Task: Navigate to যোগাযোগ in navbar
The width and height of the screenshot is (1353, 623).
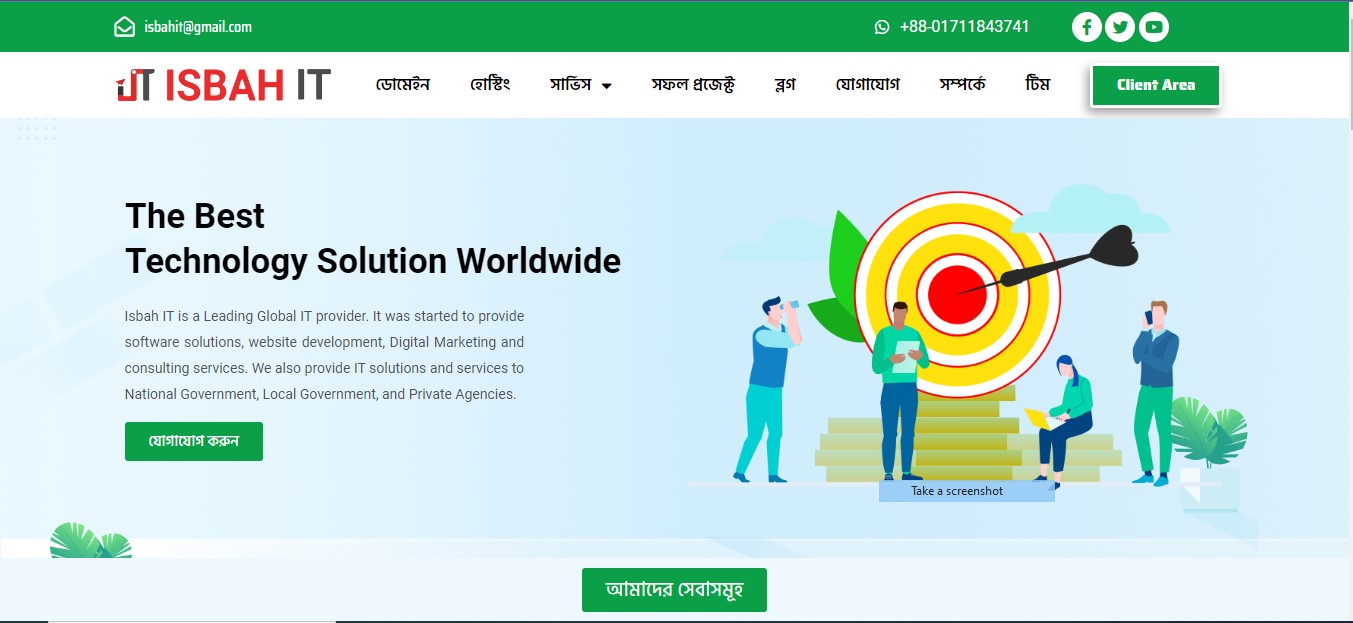Action: (867, 85)
